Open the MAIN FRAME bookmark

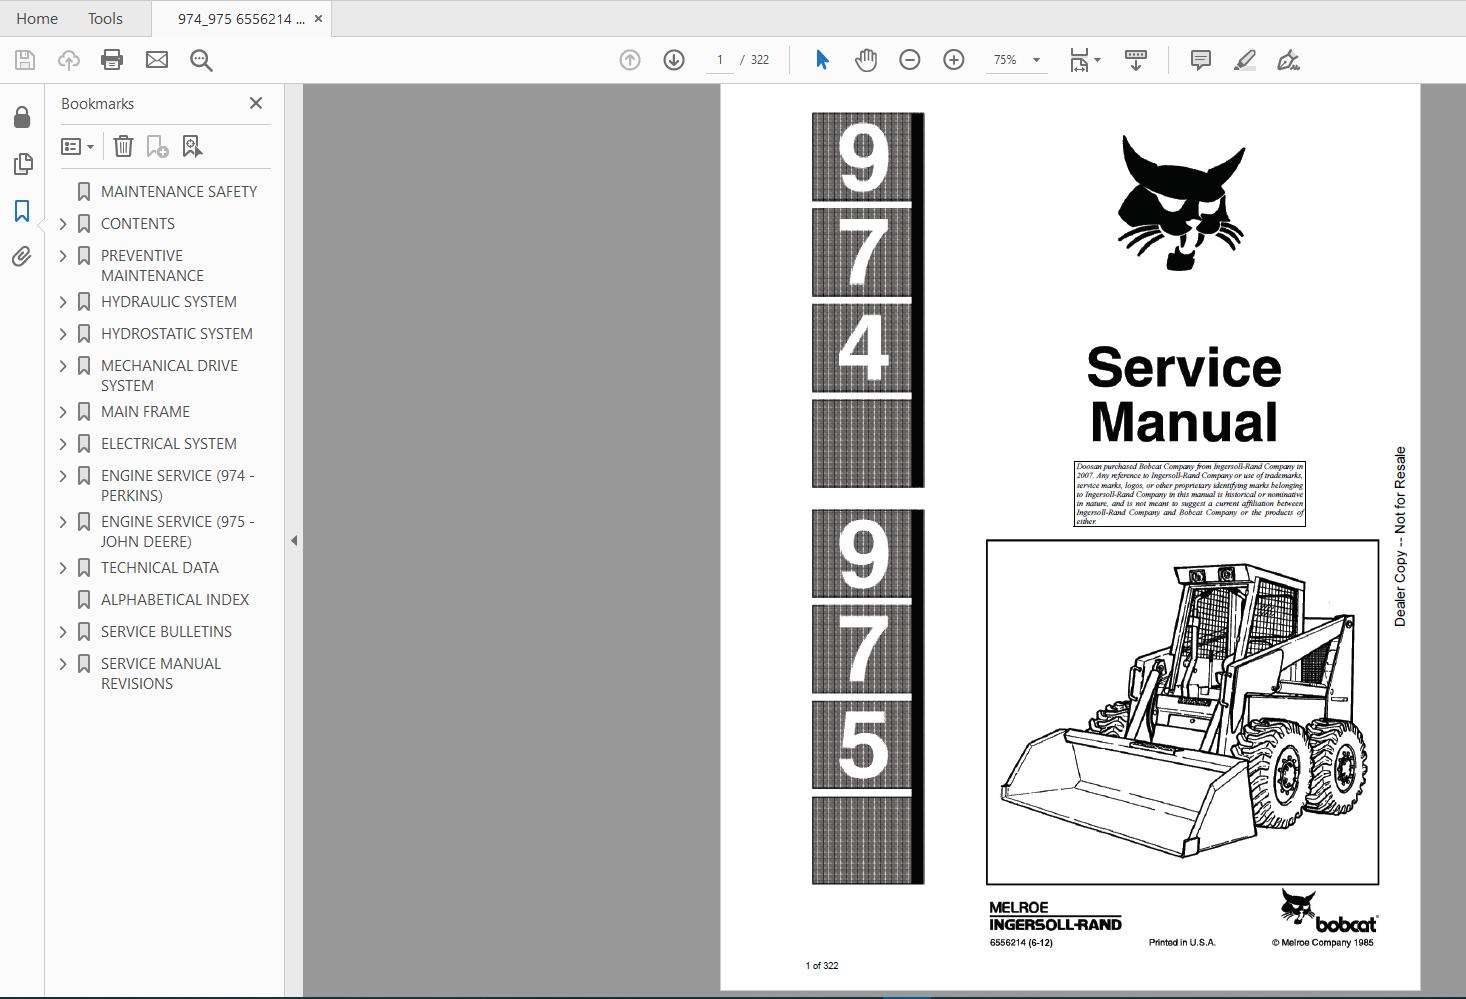[145, 412]
